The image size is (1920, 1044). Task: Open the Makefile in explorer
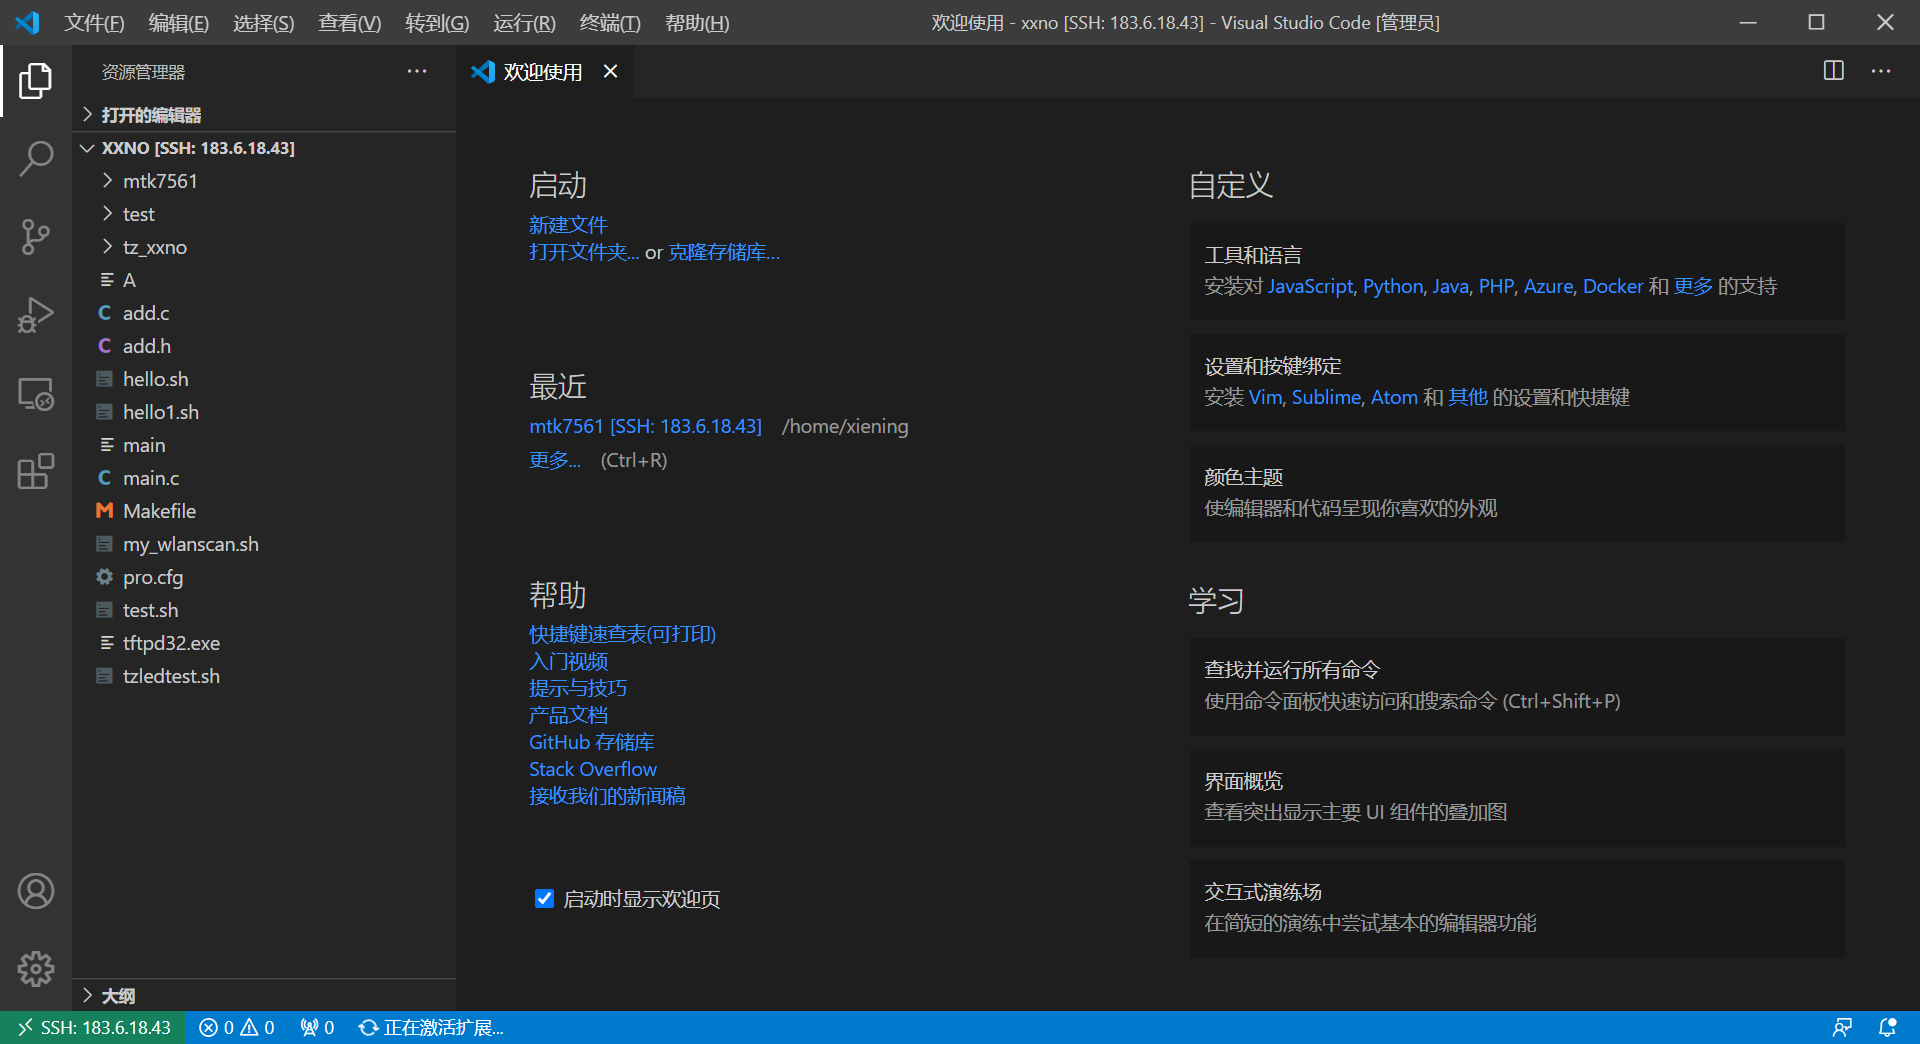coord(264,511)
